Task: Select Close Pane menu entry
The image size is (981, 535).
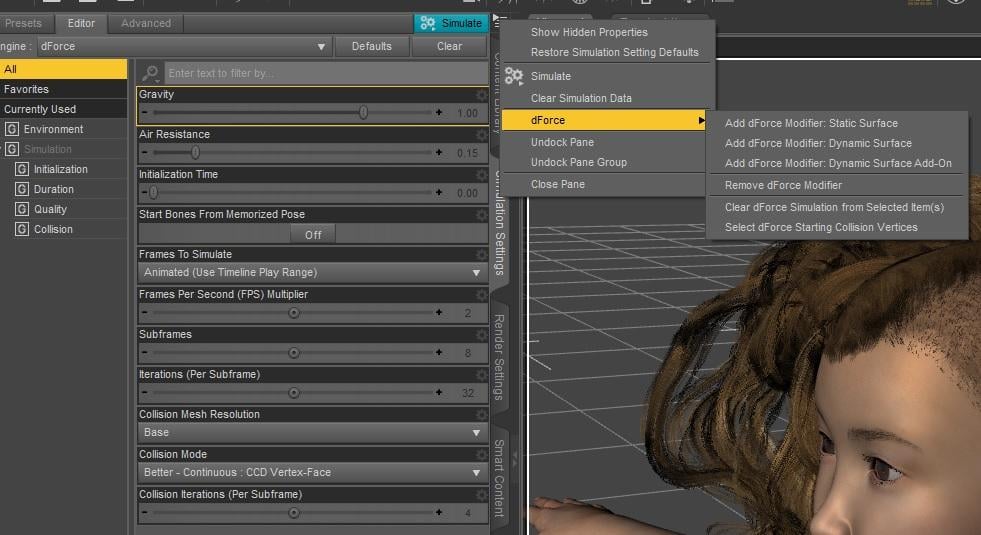Action: pyautogui.click(x=557, y=184)
